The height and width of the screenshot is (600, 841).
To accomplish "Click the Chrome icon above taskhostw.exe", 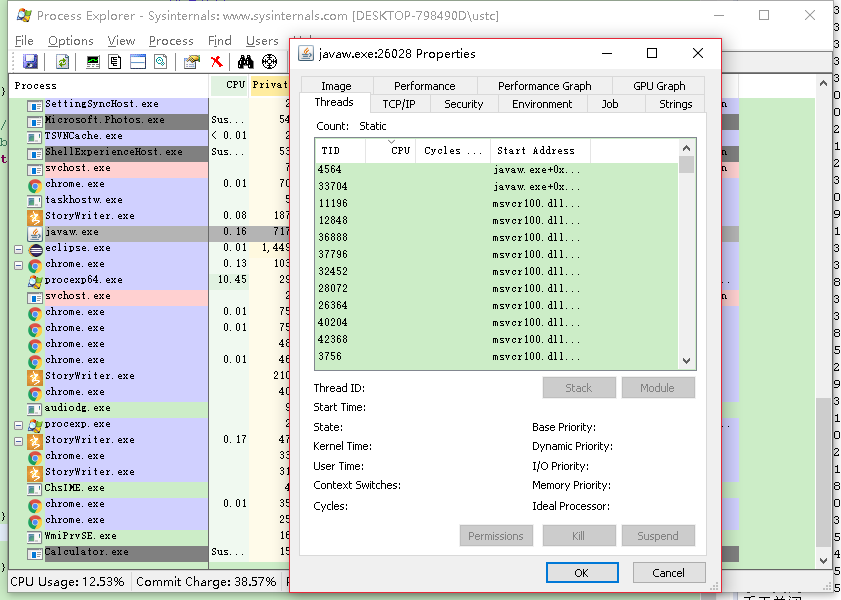I will [x=35, y=186].
